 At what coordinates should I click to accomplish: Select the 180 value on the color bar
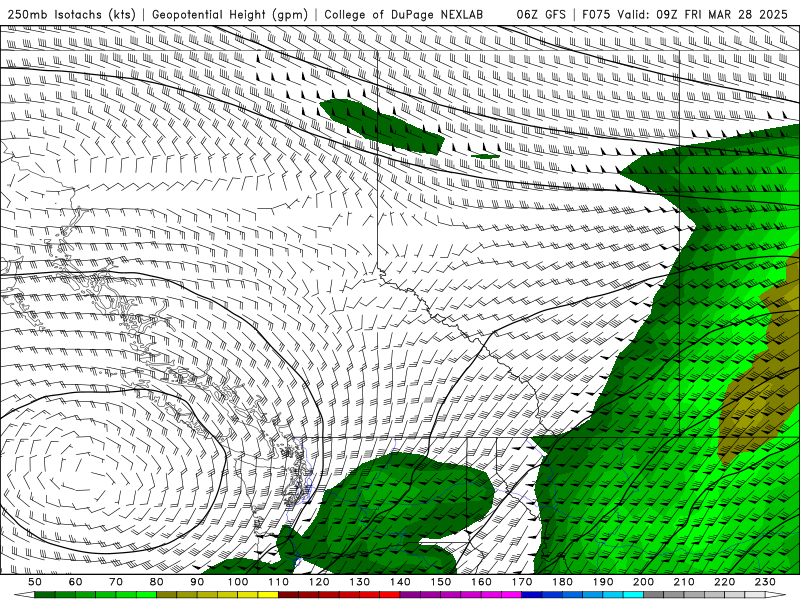tap(563, 582)
